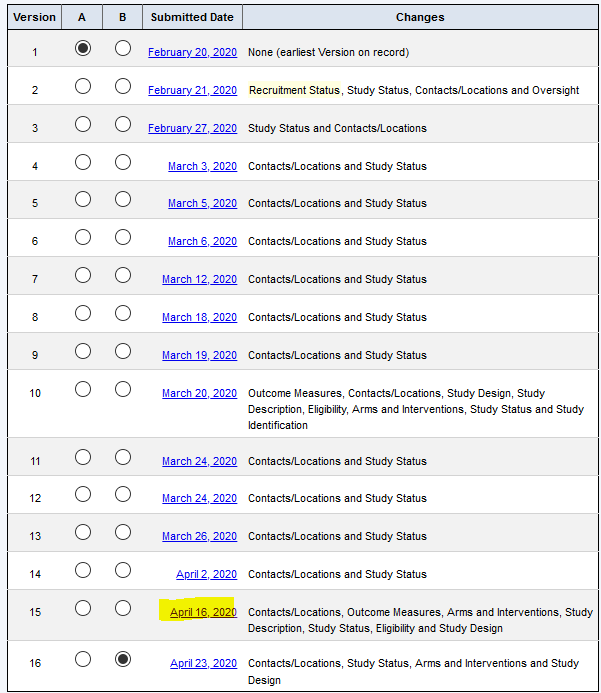Click version 15's changes description text

tap(420, 620)
